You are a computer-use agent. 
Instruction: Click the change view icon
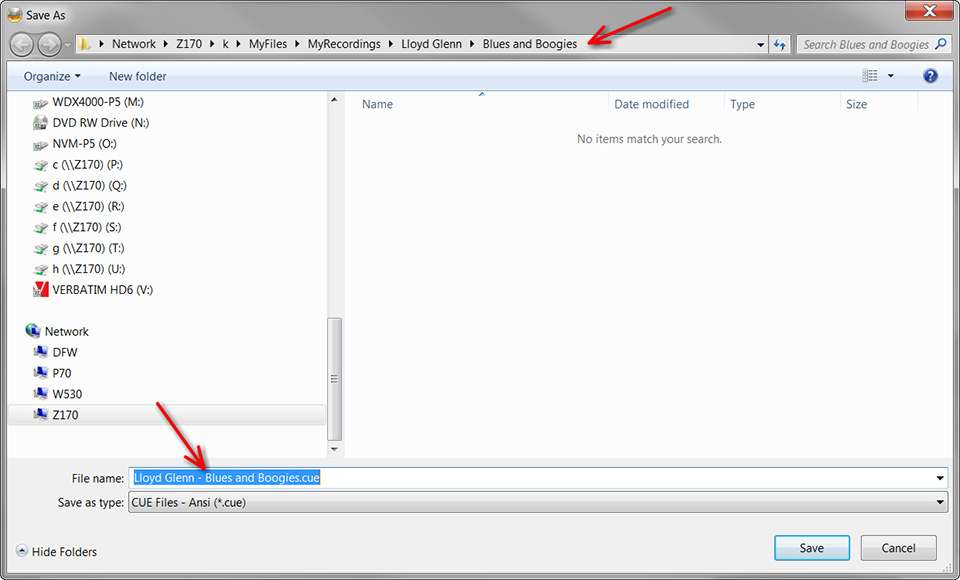869,75
